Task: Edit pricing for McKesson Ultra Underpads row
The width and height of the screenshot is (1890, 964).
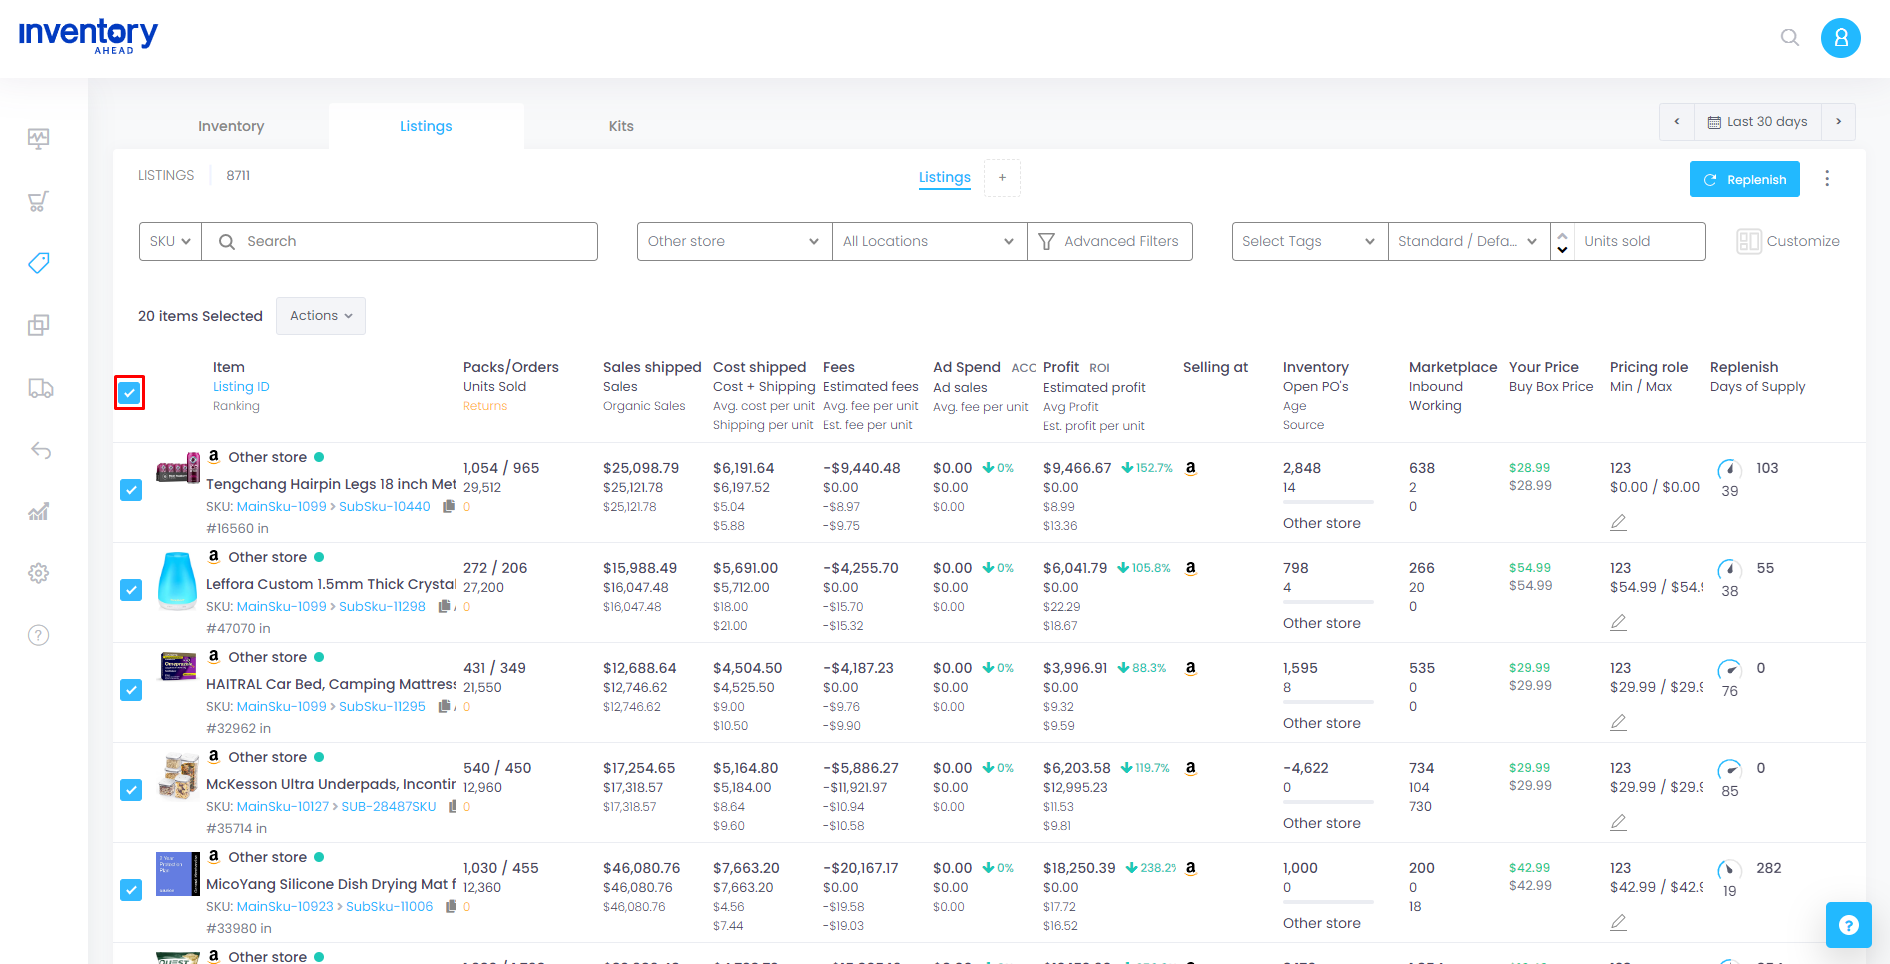Action: [x=1618, y=822]
